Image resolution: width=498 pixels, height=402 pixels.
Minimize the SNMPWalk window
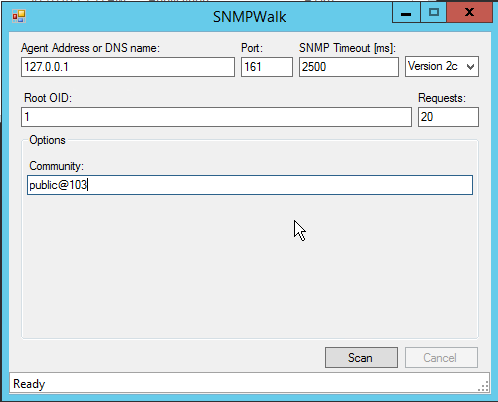point(406,12)
